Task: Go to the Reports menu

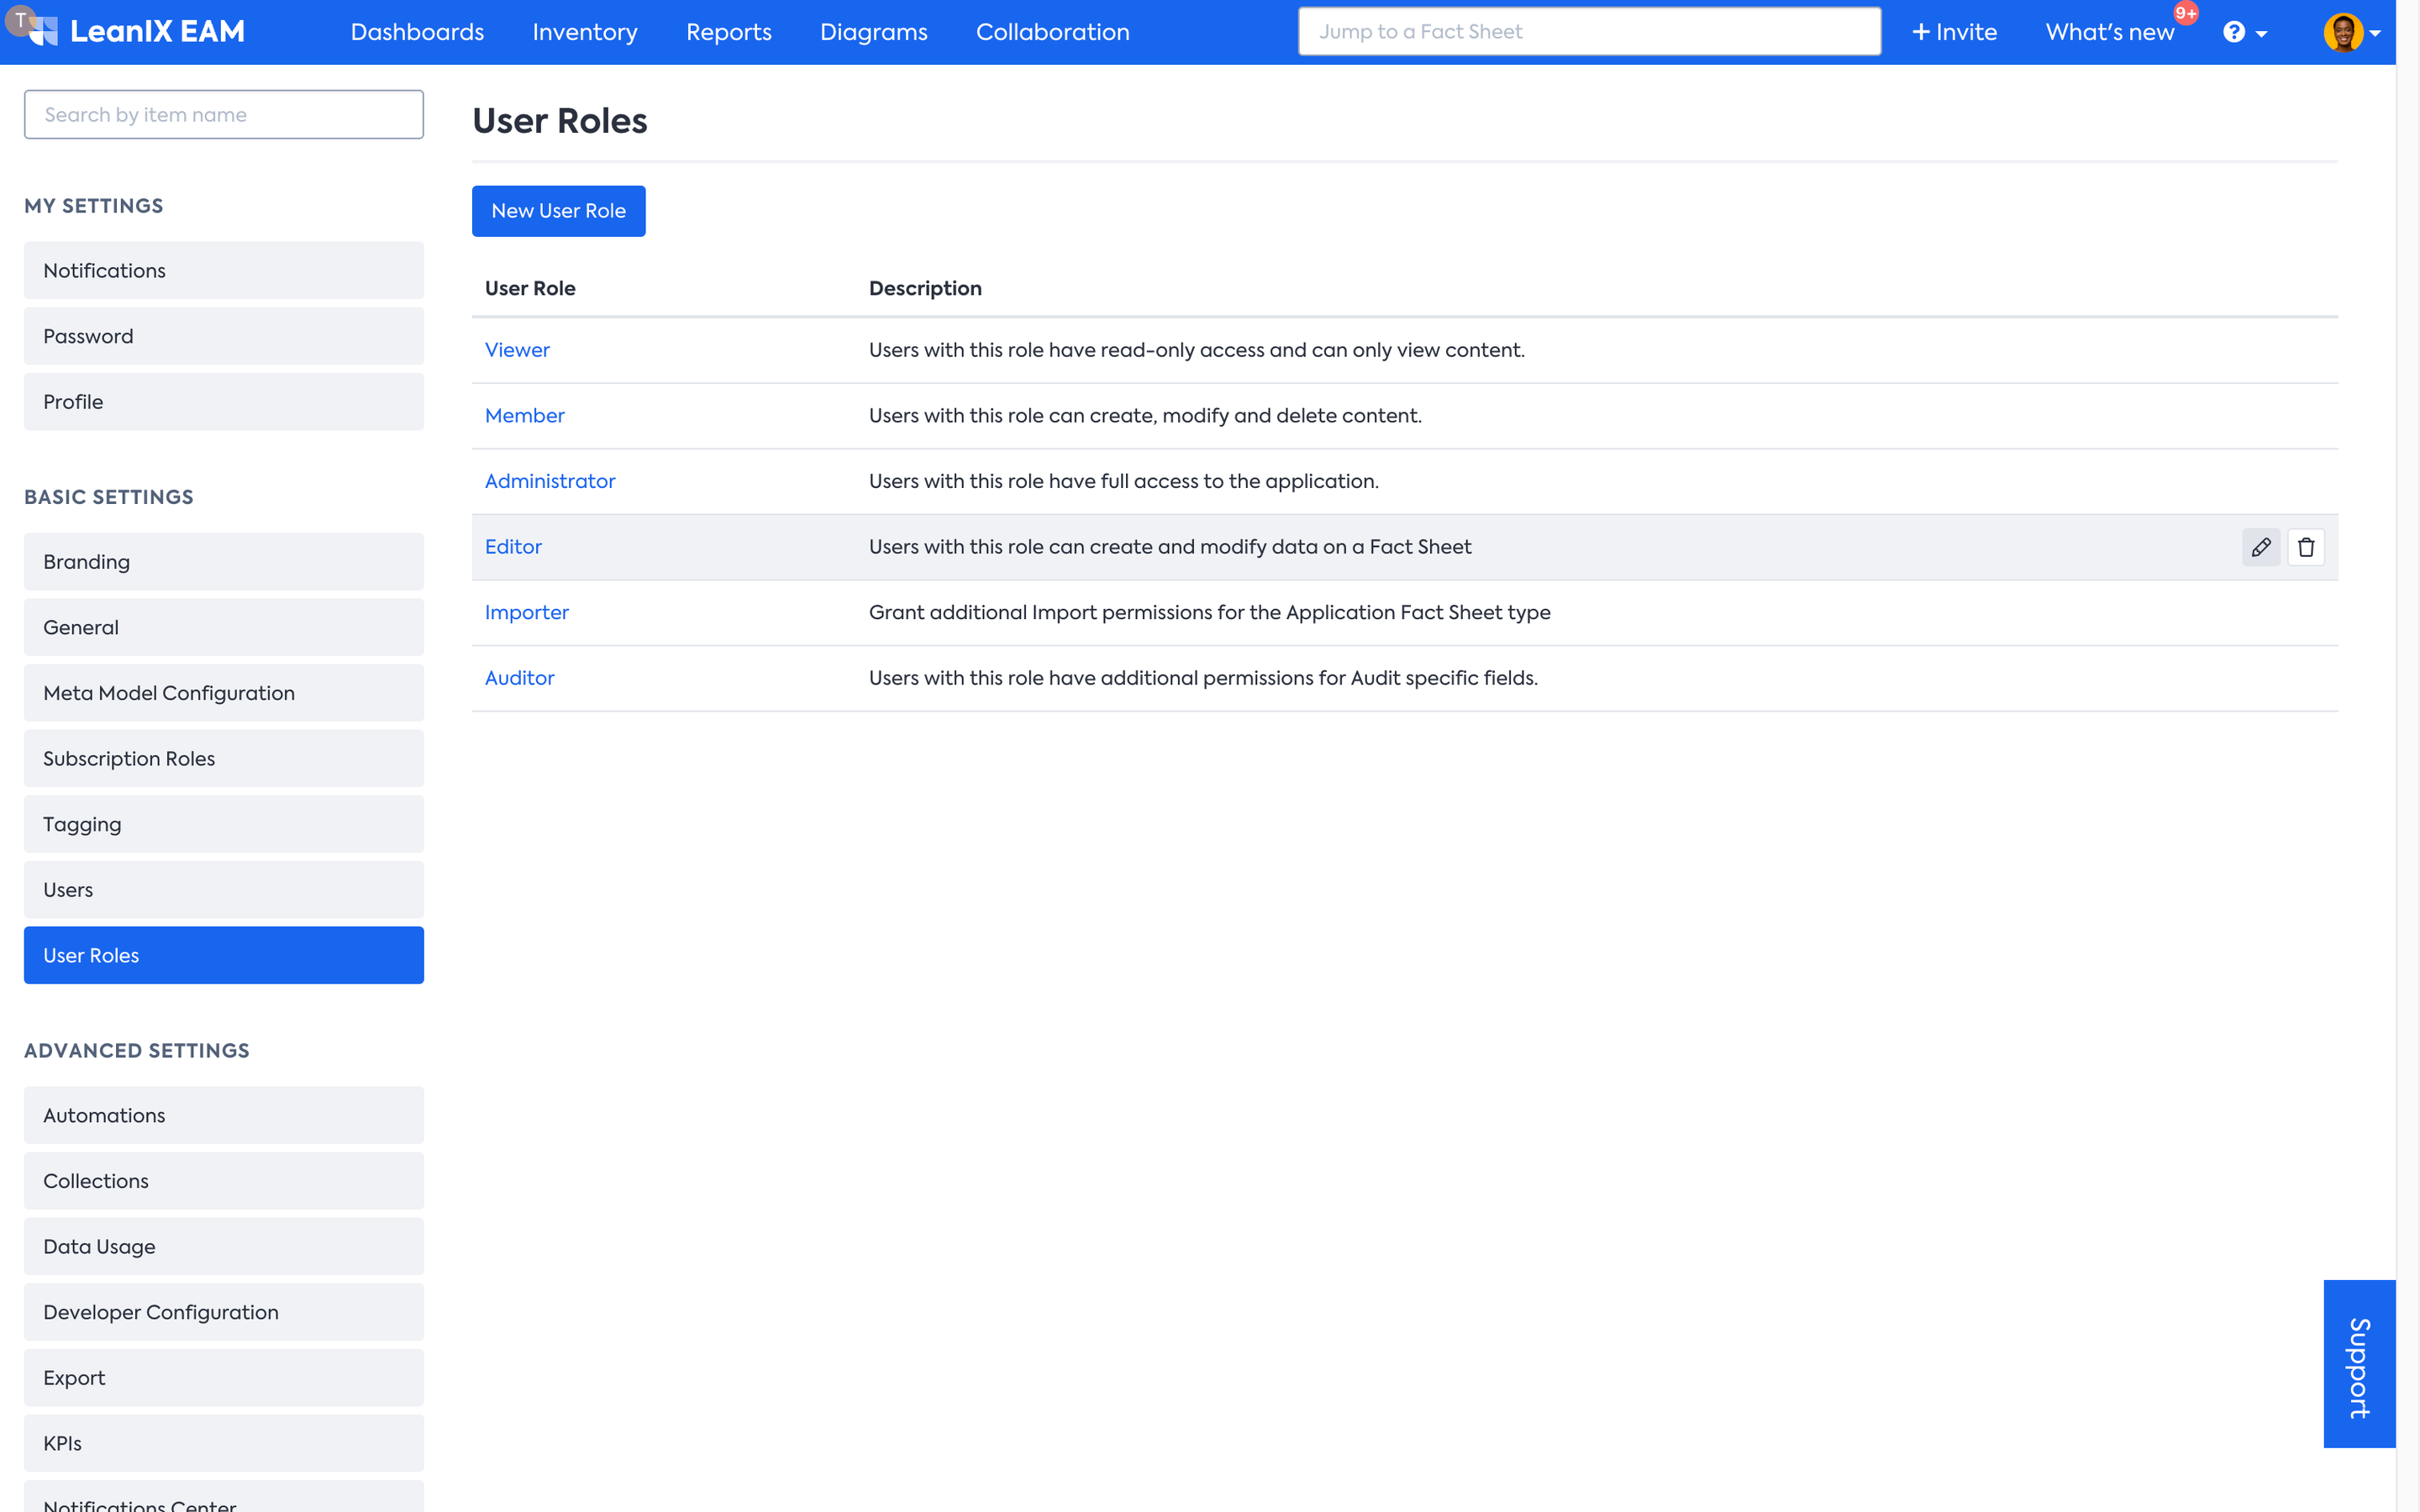Action: tap(728, 32)
